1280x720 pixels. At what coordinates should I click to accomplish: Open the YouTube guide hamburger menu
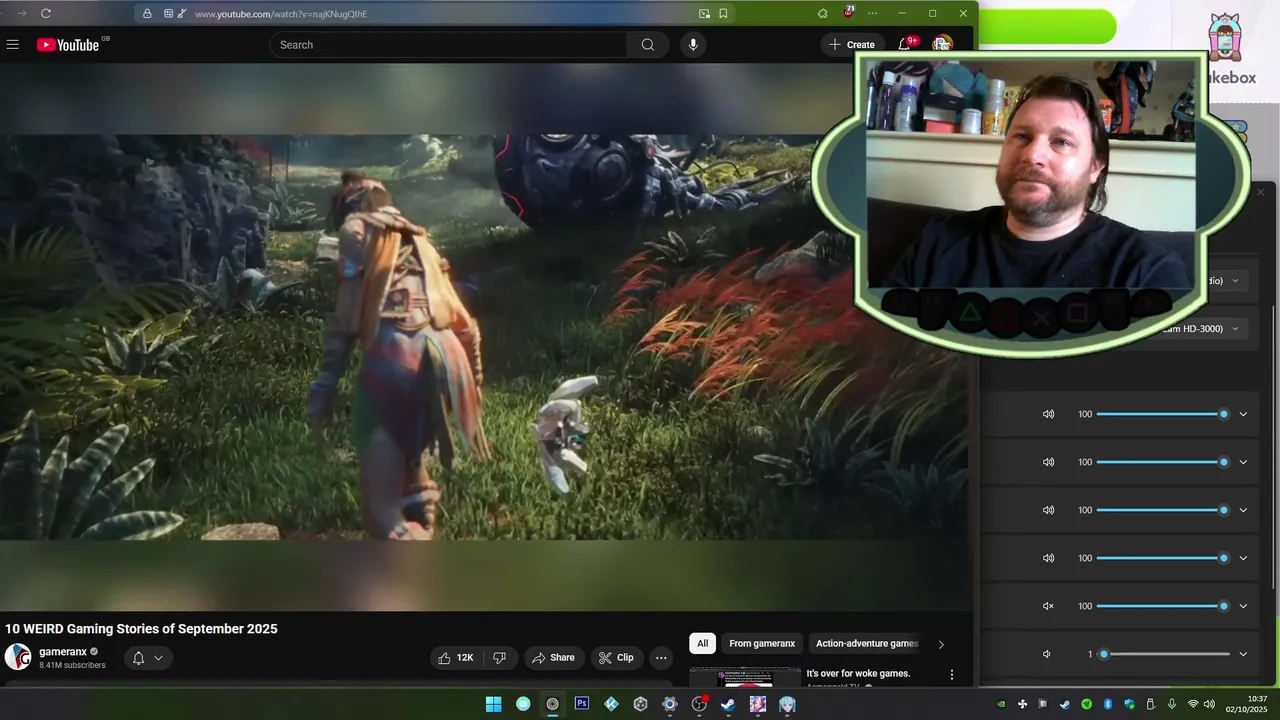[x=13, y=44]
